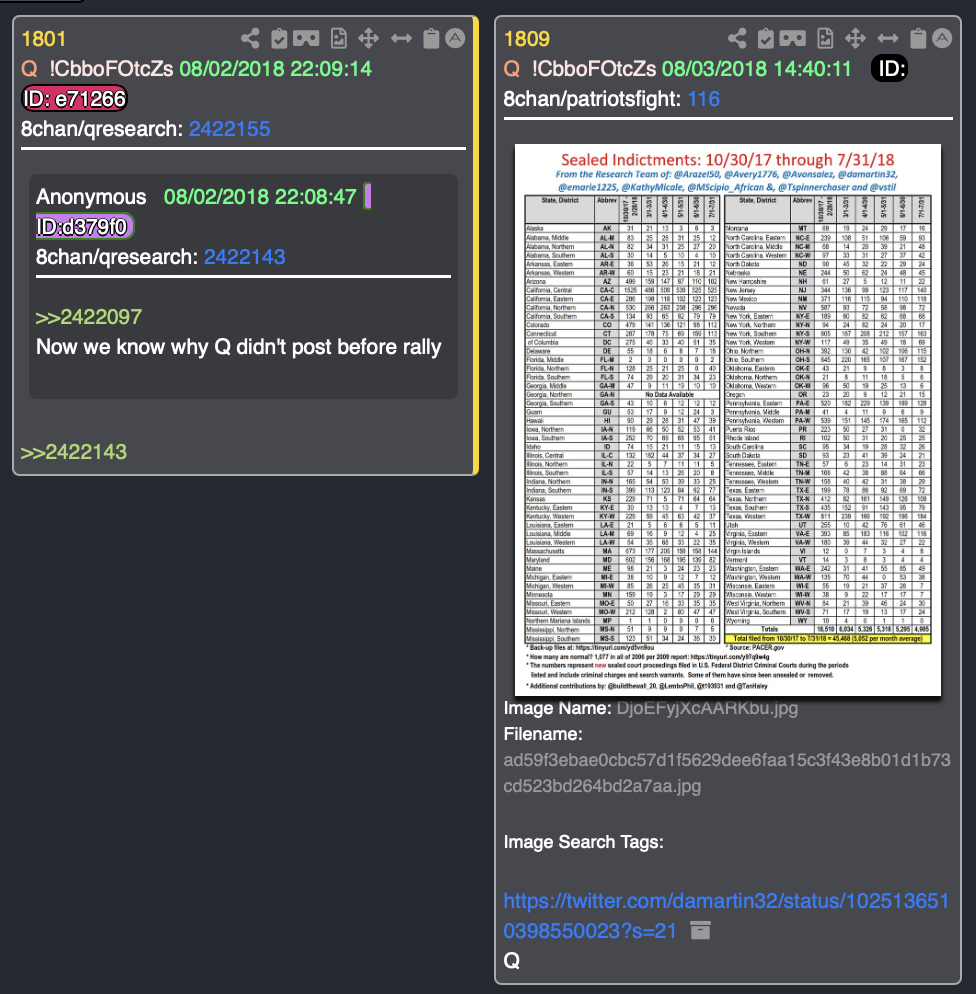
Task: Click the plain clipboard icon on post 1801
Action: click(431, 39)
